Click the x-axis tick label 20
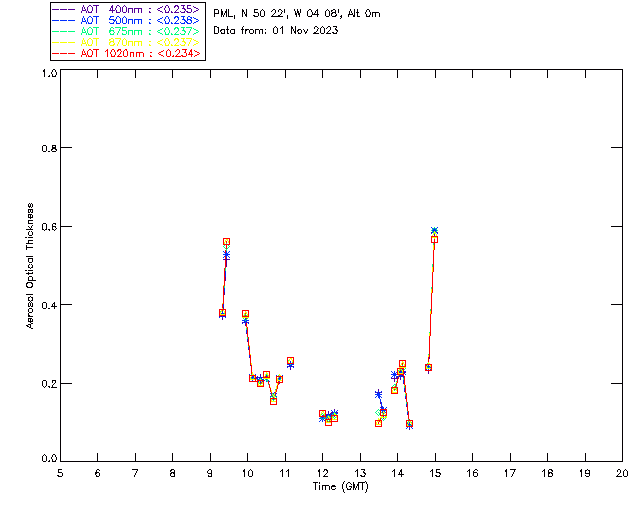640x512 pixels. pyautogui.click(x=622, y=473)
